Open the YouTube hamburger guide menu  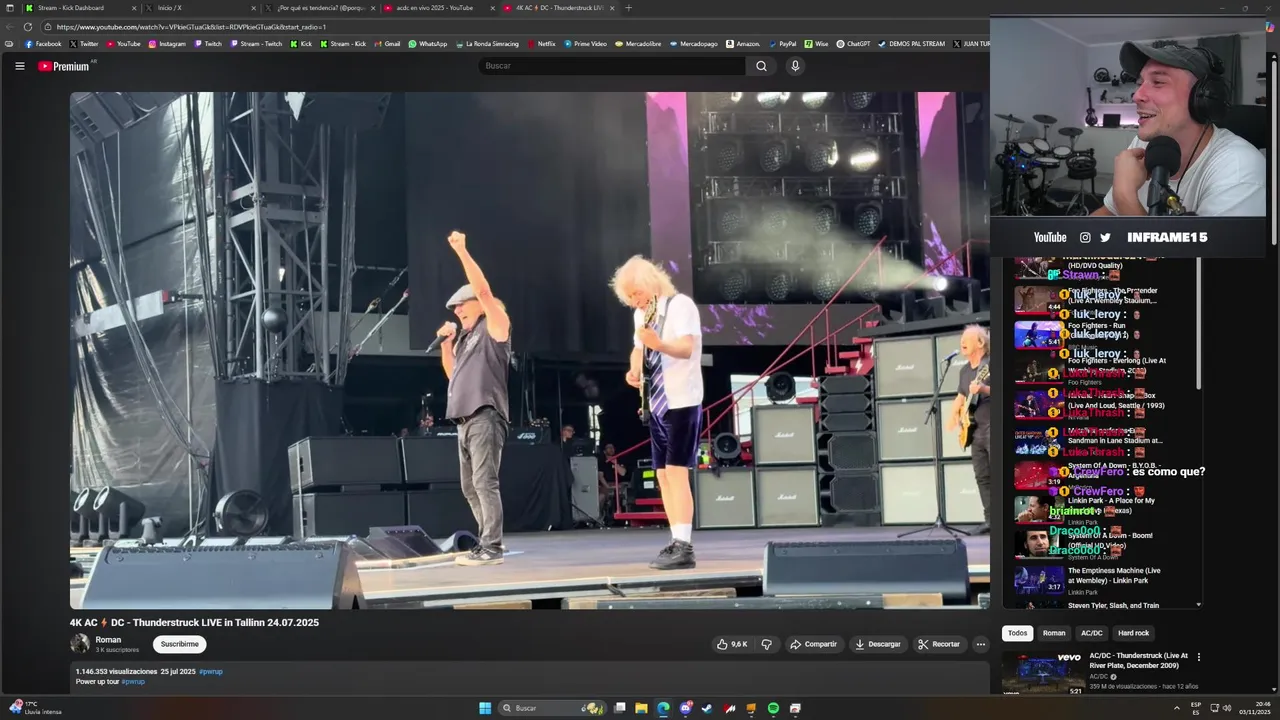(19, 66)
